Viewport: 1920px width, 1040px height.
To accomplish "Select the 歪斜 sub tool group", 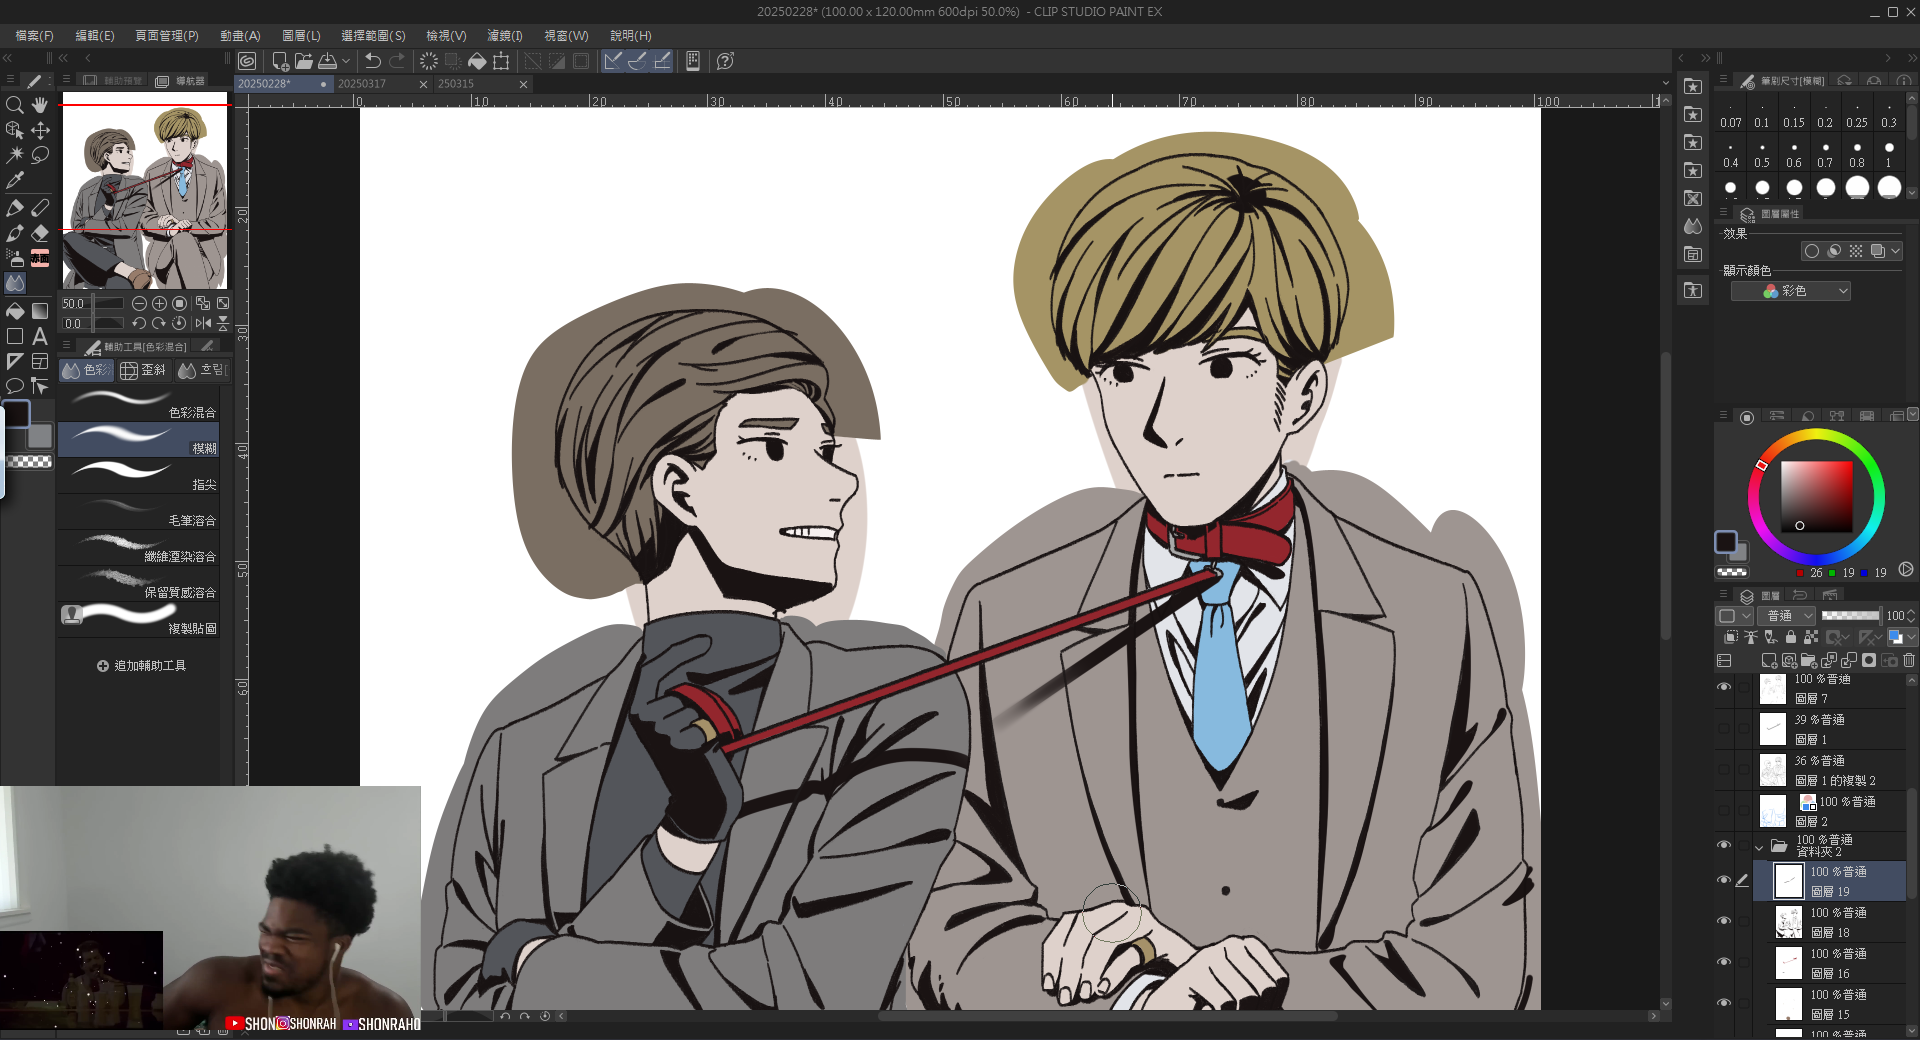I will click(143, 370).
